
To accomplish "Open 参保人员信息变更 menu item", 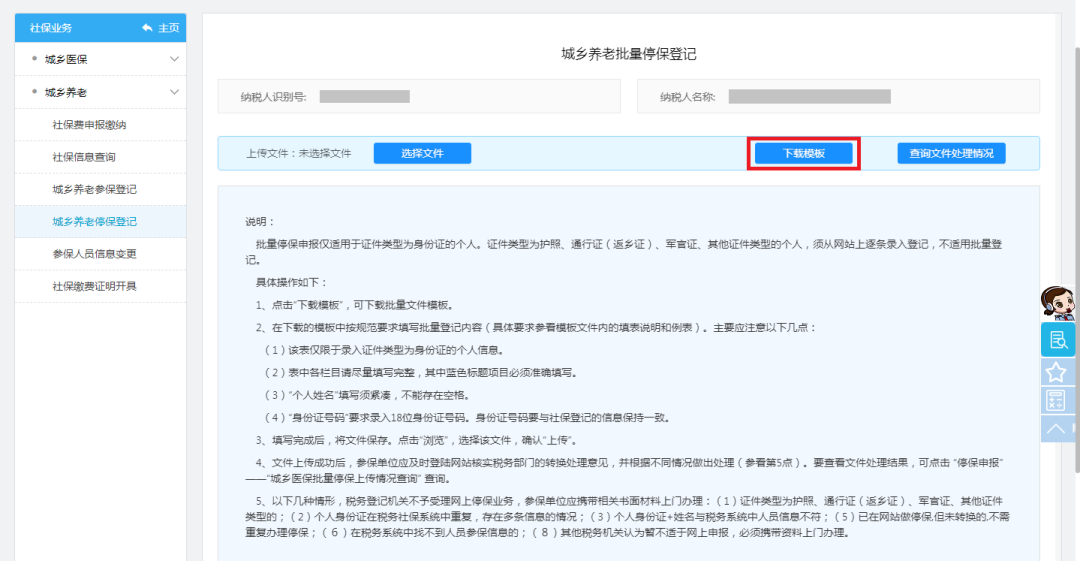I will point(94,254).
